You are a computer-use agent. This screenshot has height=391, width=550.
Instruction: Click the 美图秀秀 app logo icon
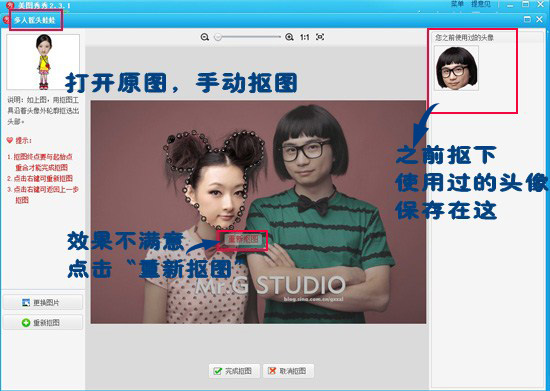click(x=10, y=5)
